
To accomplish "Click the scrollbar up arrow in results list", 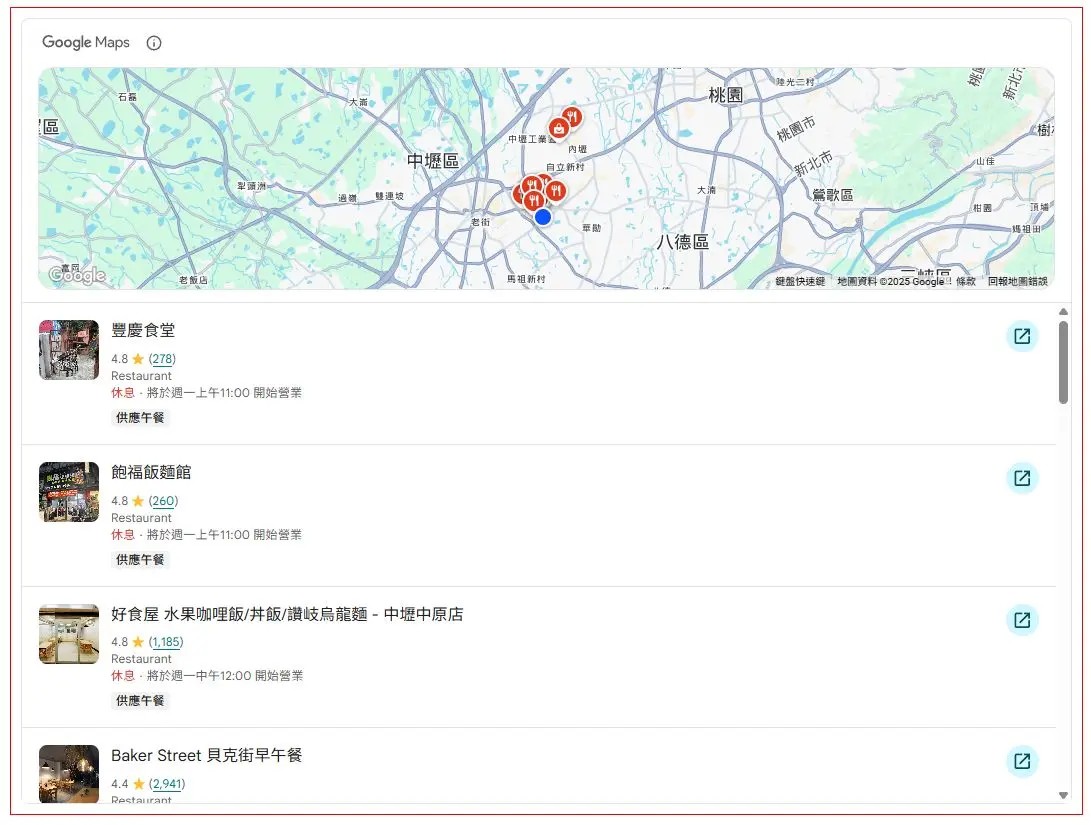I will (1063, 312).
